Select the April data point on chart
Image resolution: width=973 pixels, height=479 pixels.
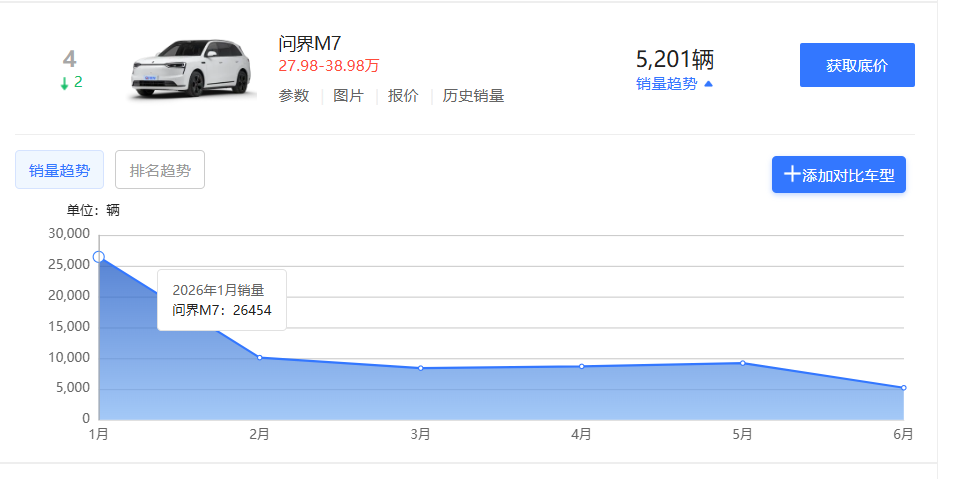(x=581, y=366)
